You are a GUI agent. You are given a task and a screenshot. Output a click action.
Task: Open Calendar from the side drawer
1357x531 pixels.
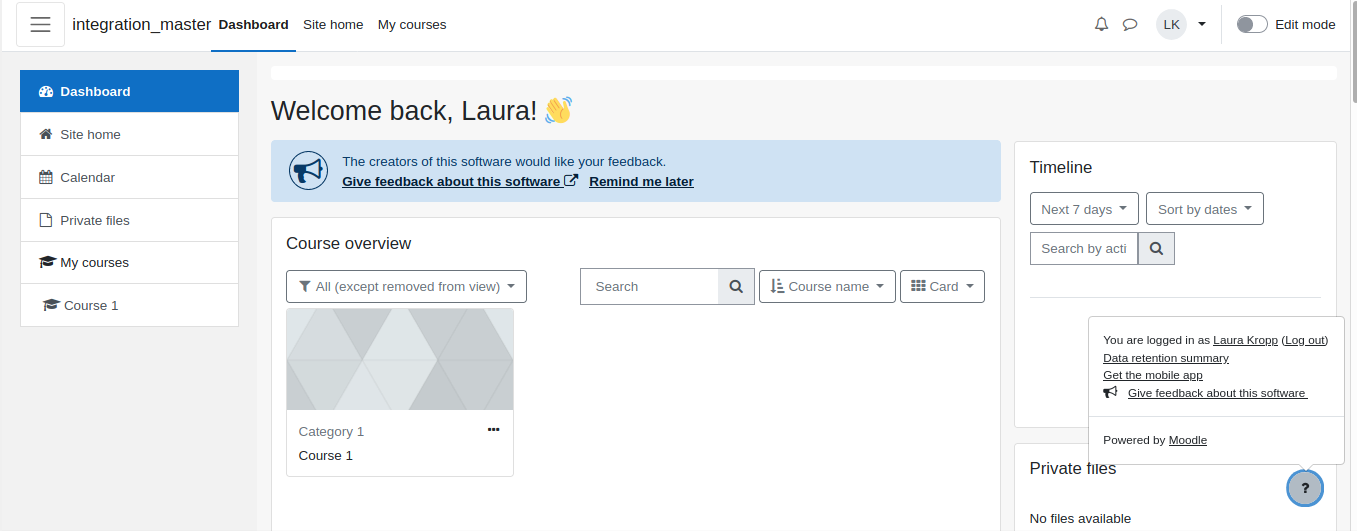(129, 177)
